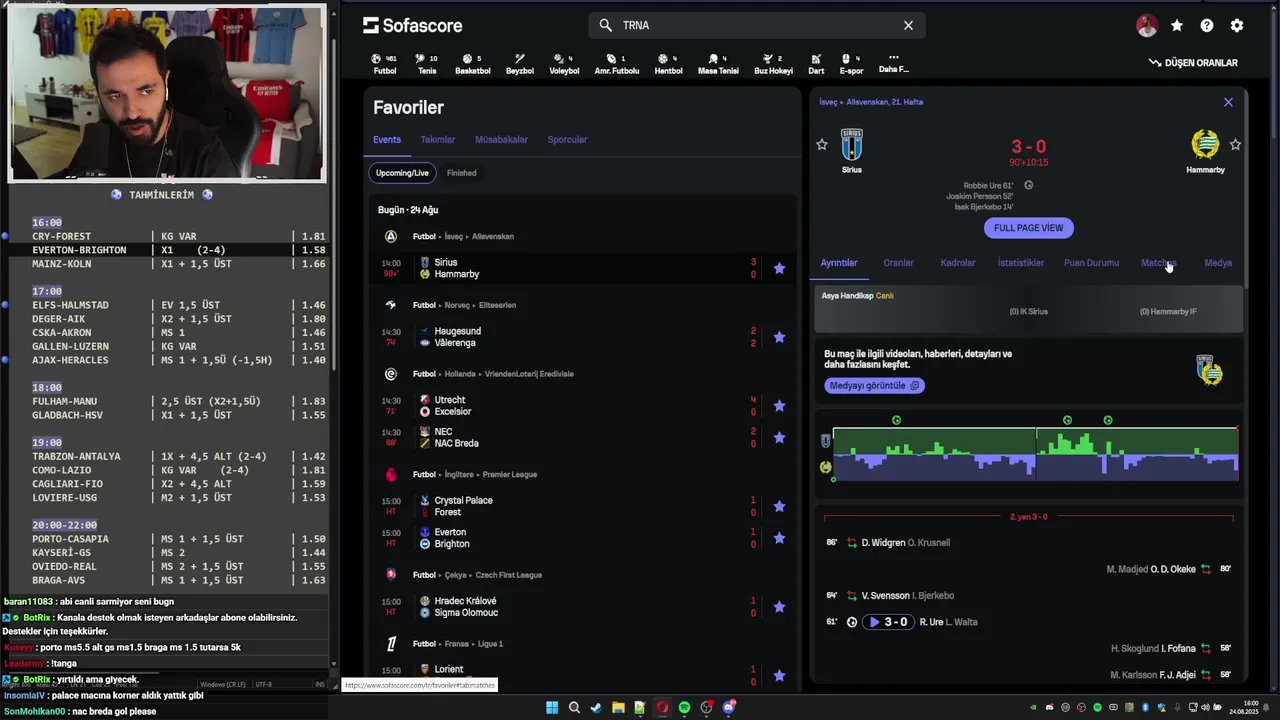Unfavorite the Lorient match row

[x=779, y=675]
